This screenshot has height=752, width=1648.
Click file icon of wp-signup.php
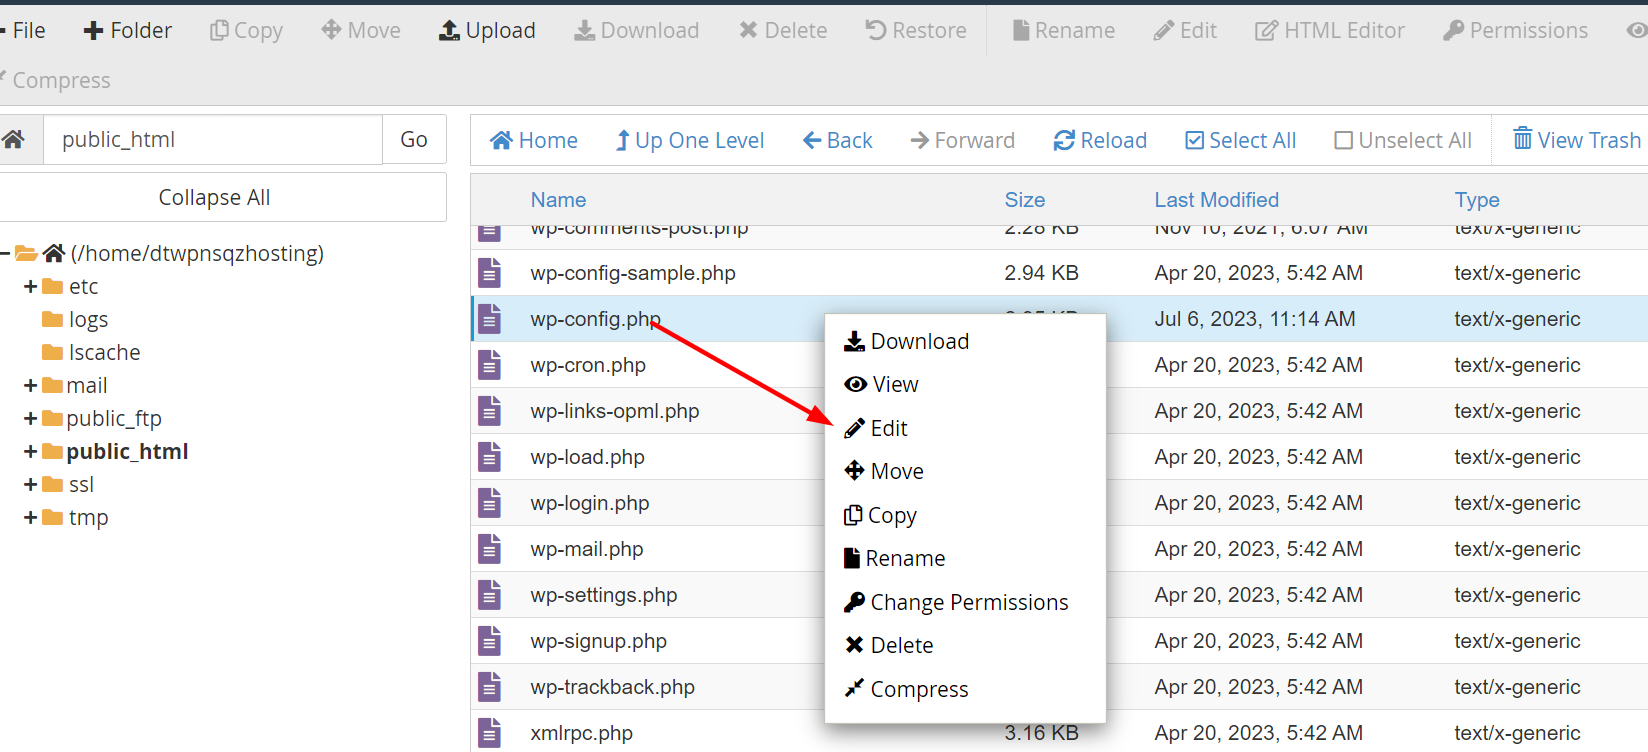click(x=489, y=641)
